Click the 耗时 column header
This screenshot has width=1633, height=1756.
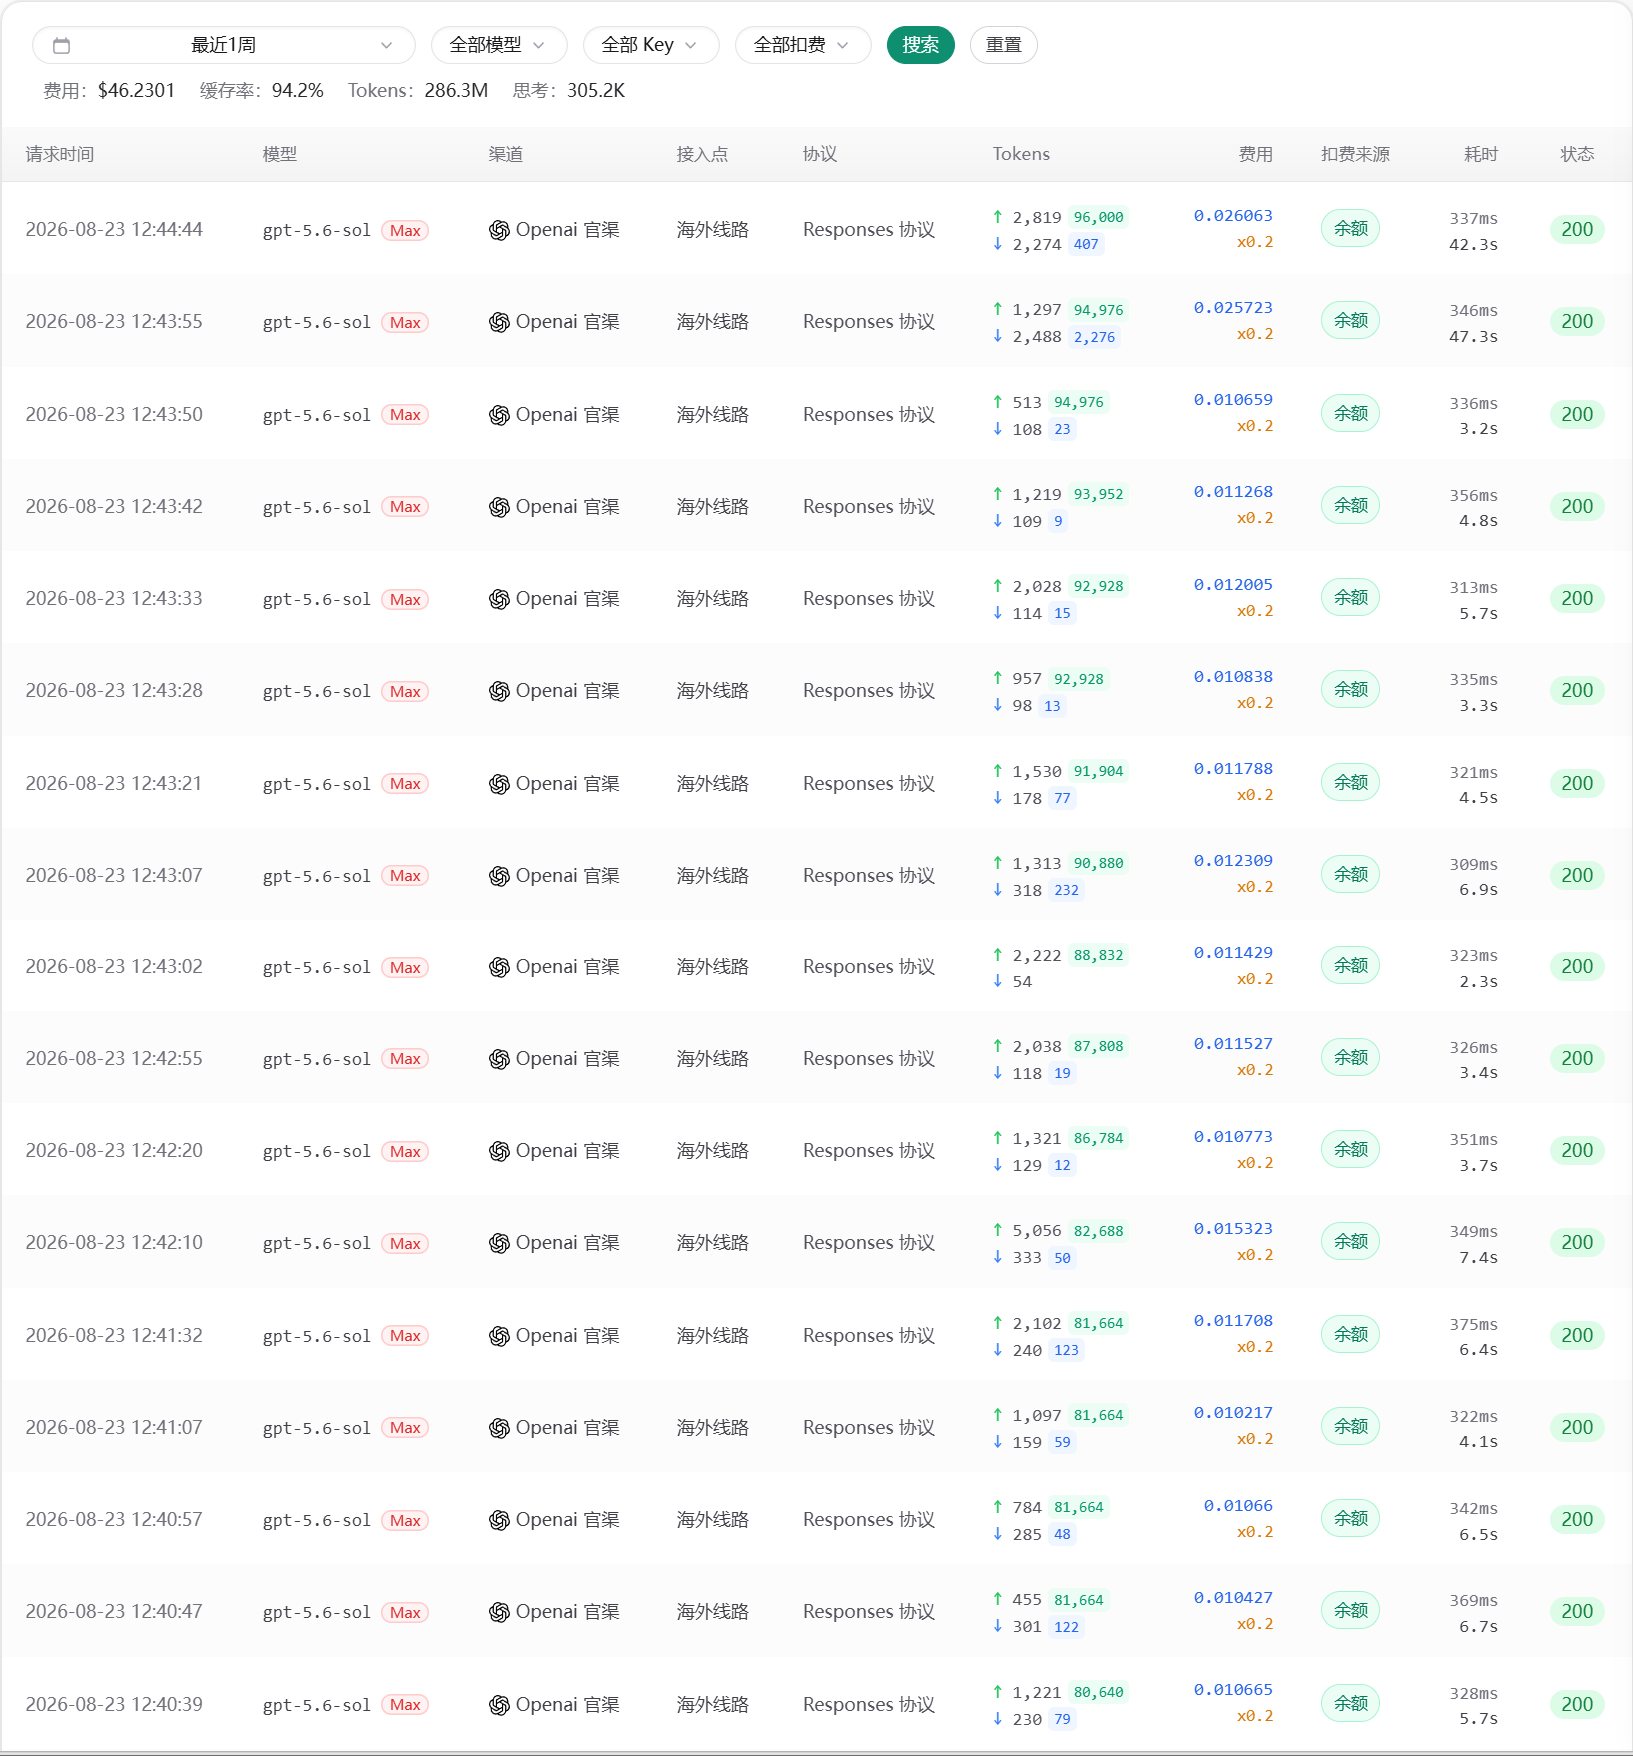click(x=1481, y=154)
